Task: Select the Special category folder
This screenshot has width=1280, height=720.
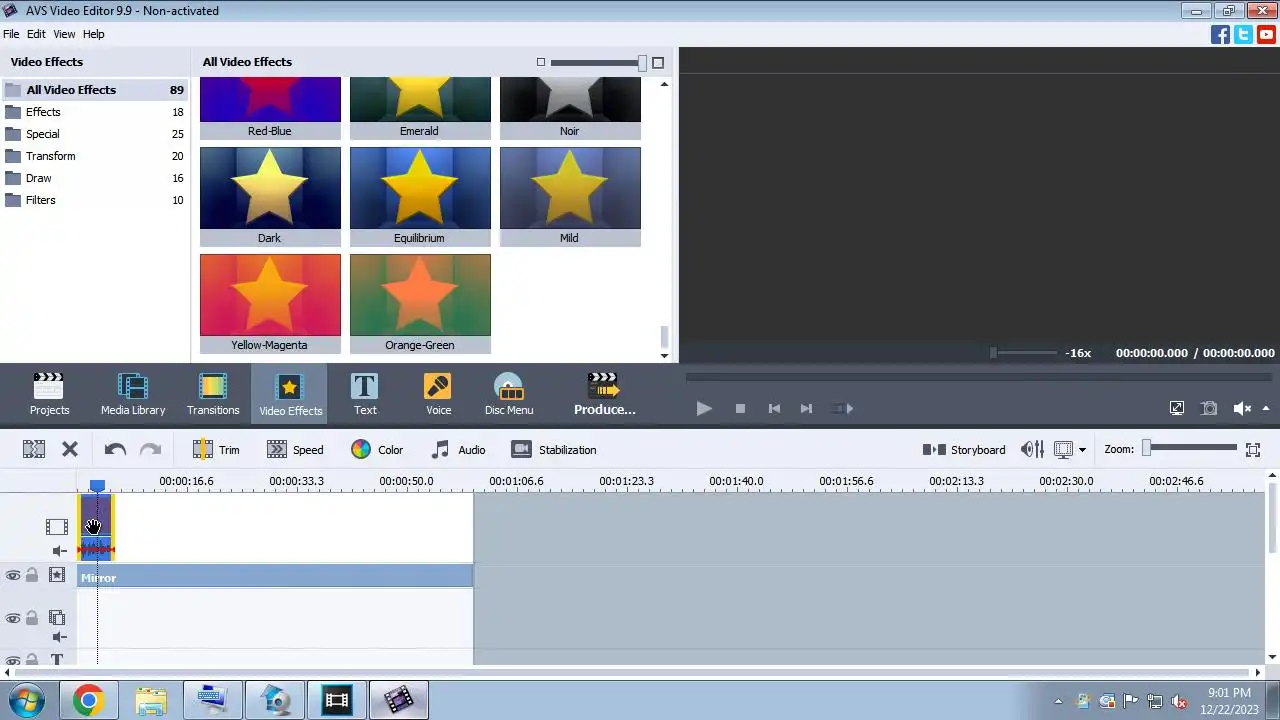Action: 94,134
